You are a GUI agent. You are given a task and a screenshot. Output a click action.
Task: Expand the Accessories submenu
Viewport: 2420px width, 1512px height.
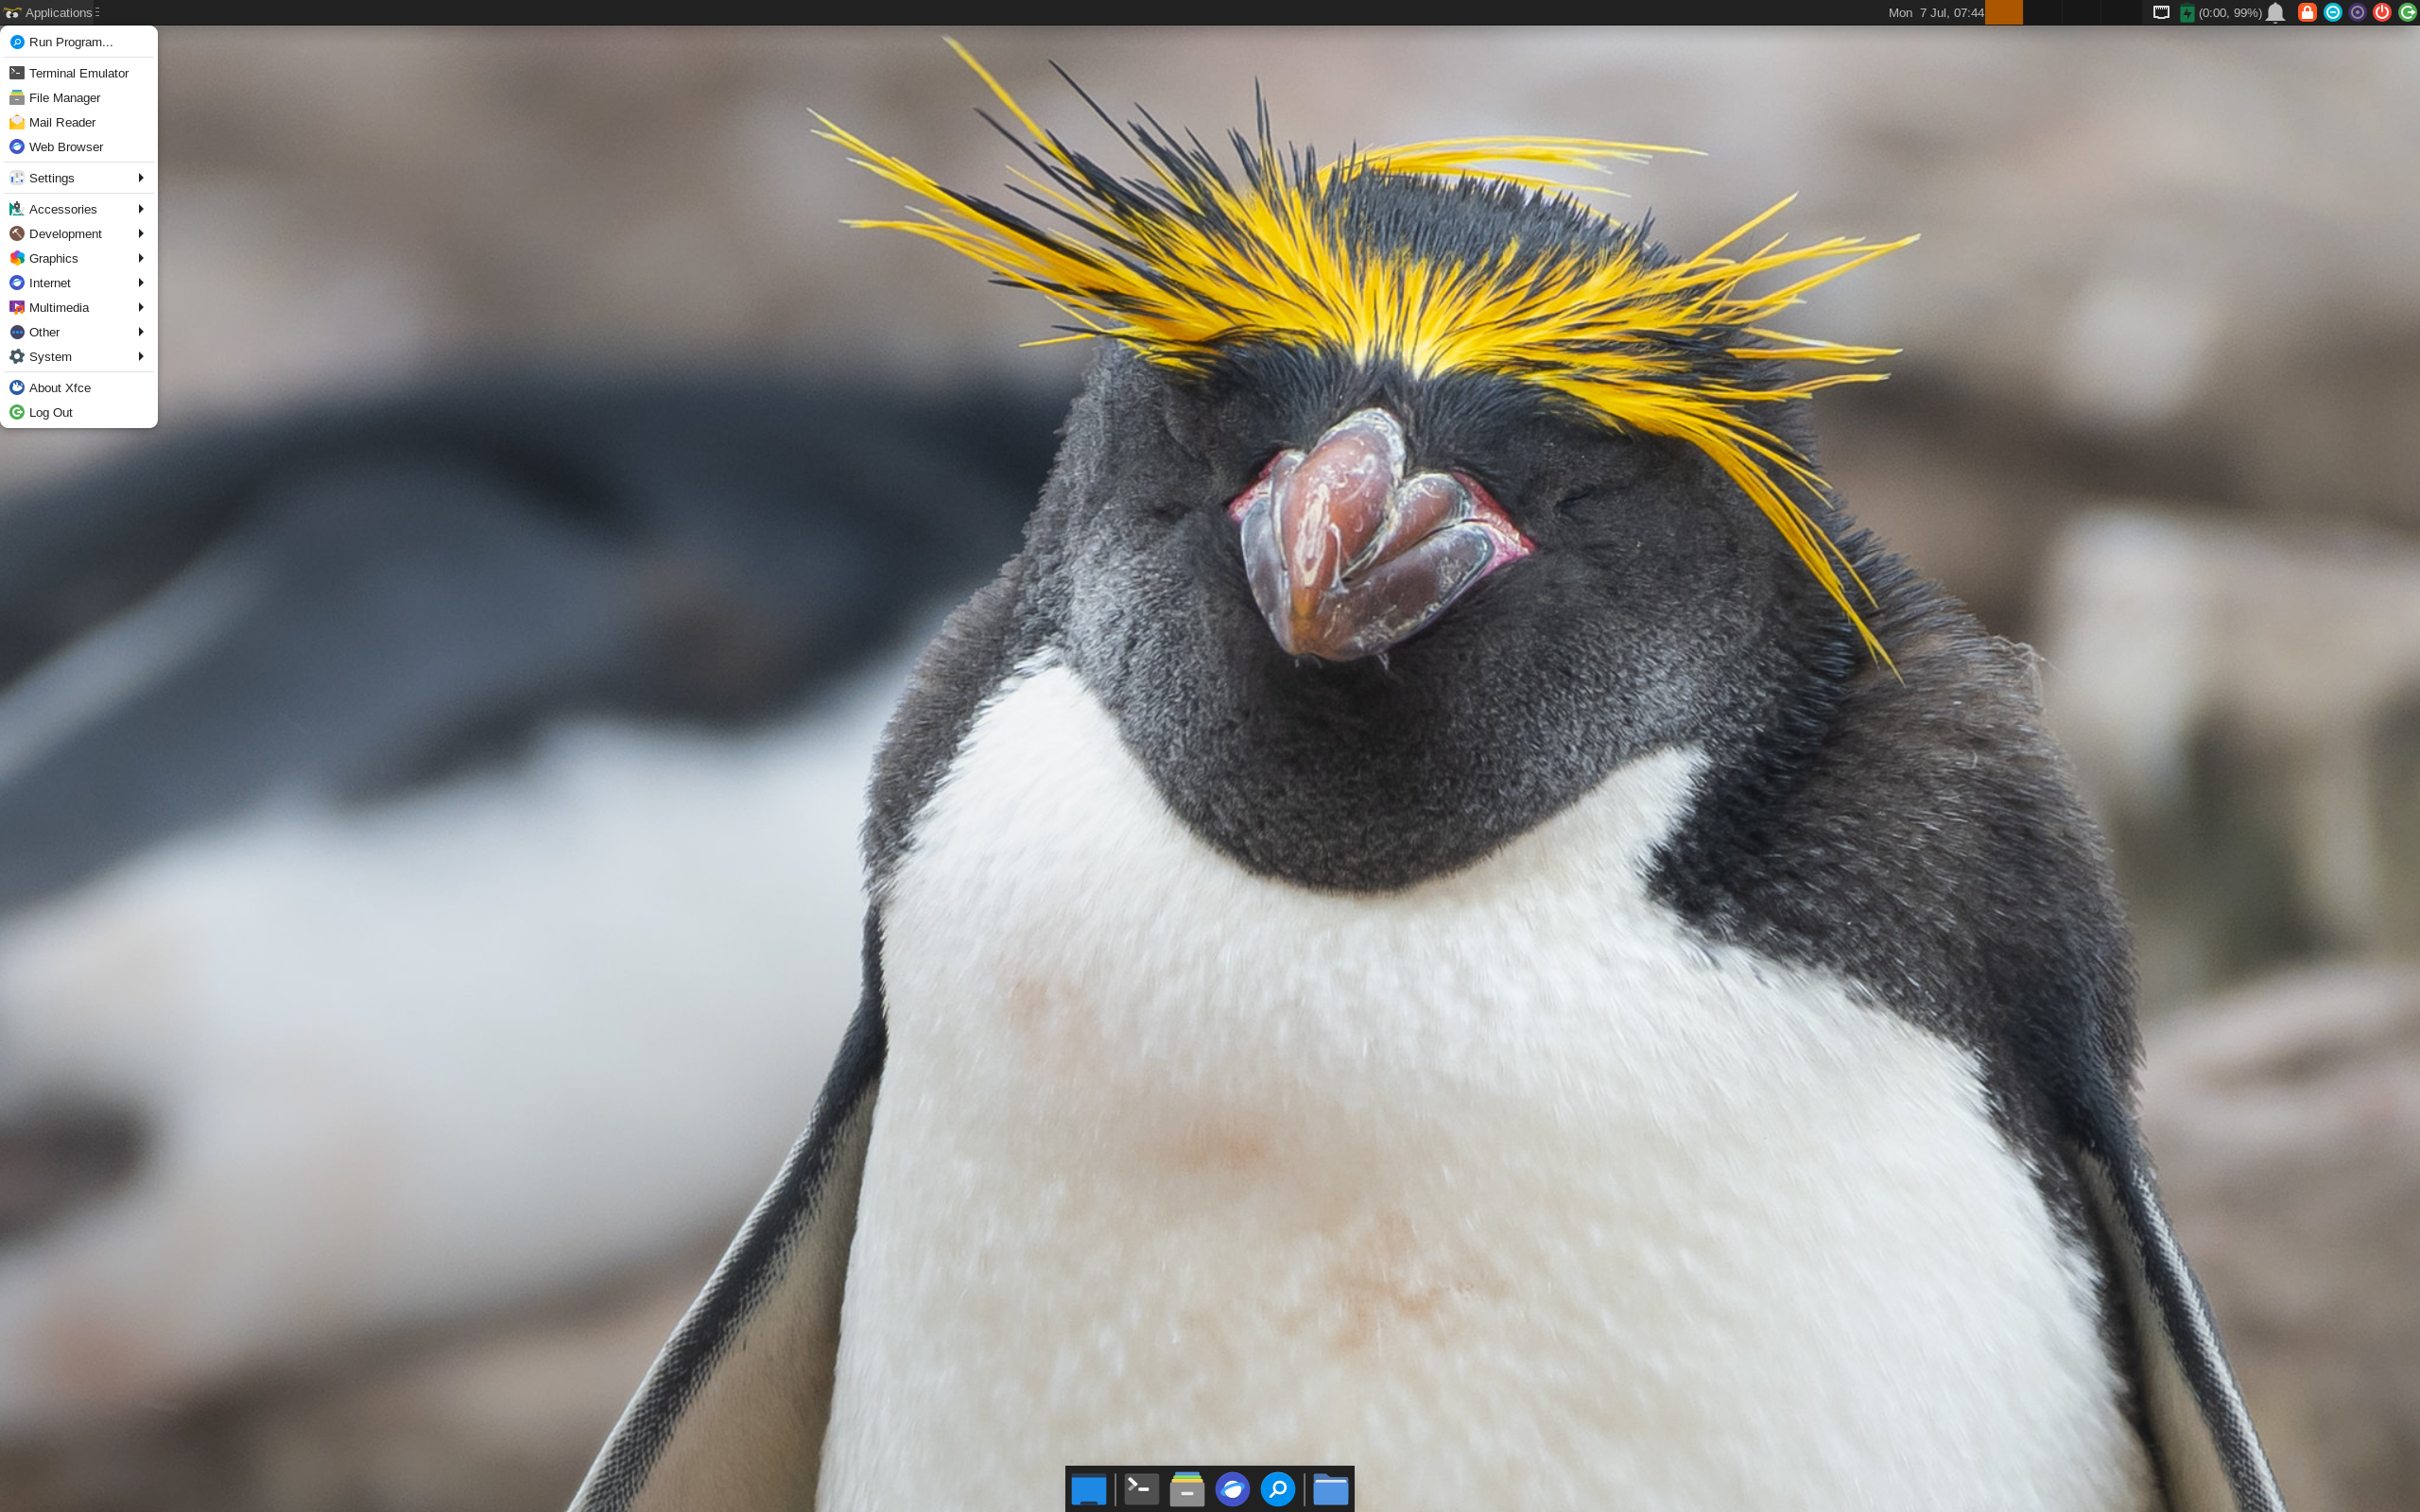[x=79, y=209]
